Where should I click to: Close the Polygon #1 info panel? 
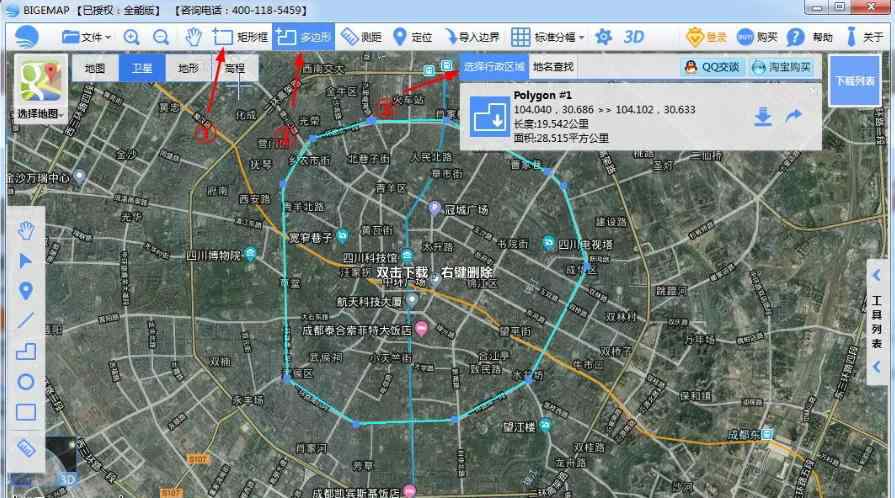tap(814, 90)
